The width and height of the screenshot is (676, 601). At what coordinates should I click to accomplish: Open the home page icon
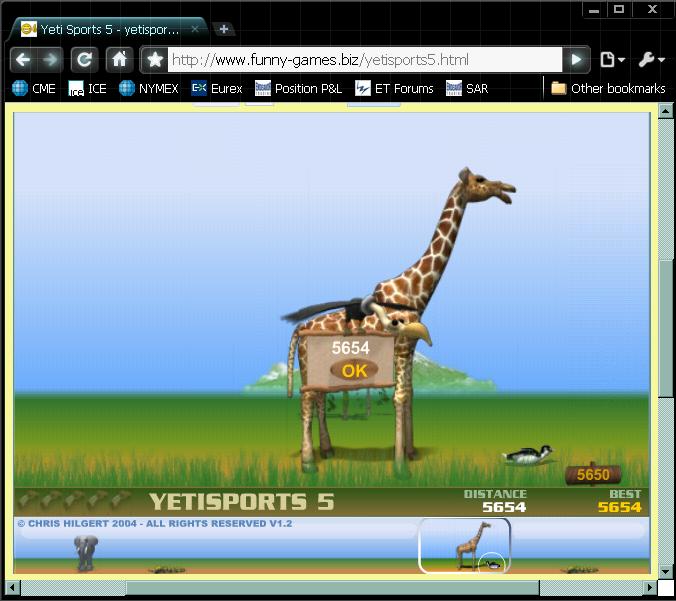(x=119, y=59)
